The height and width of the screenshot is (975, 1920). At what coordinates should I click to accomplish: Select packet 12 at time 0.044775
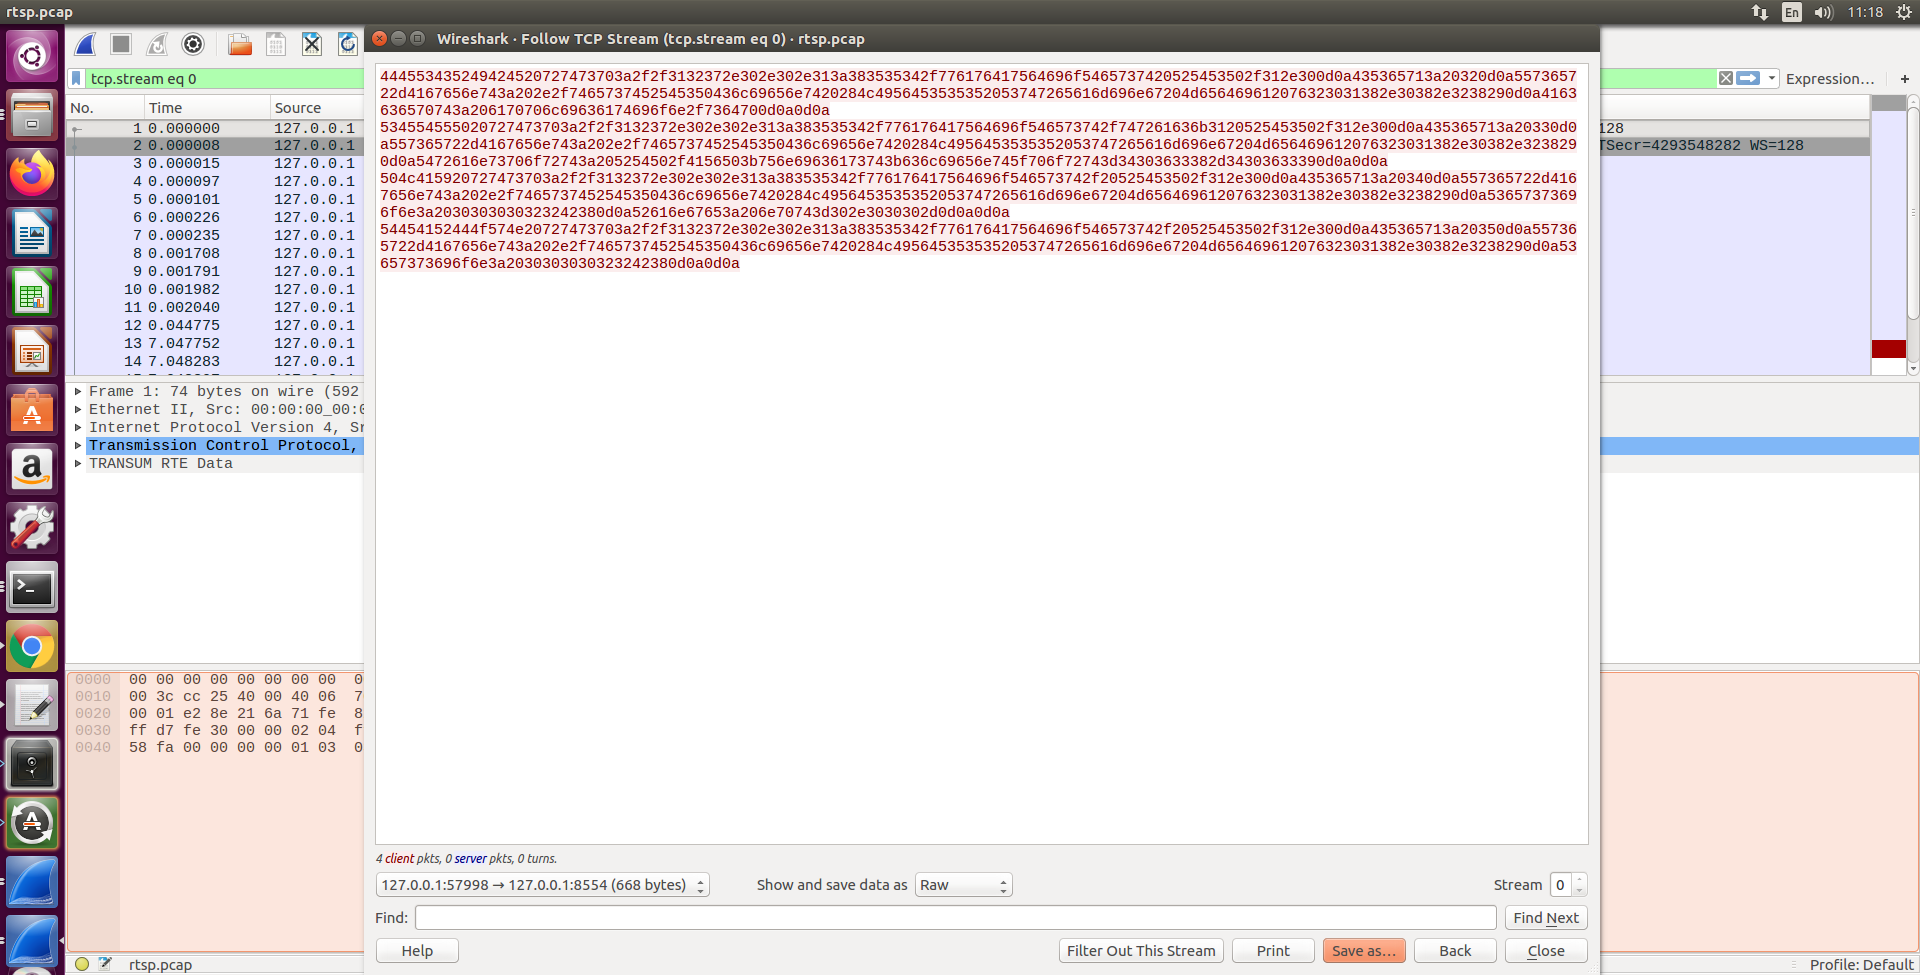pos(215,325)
